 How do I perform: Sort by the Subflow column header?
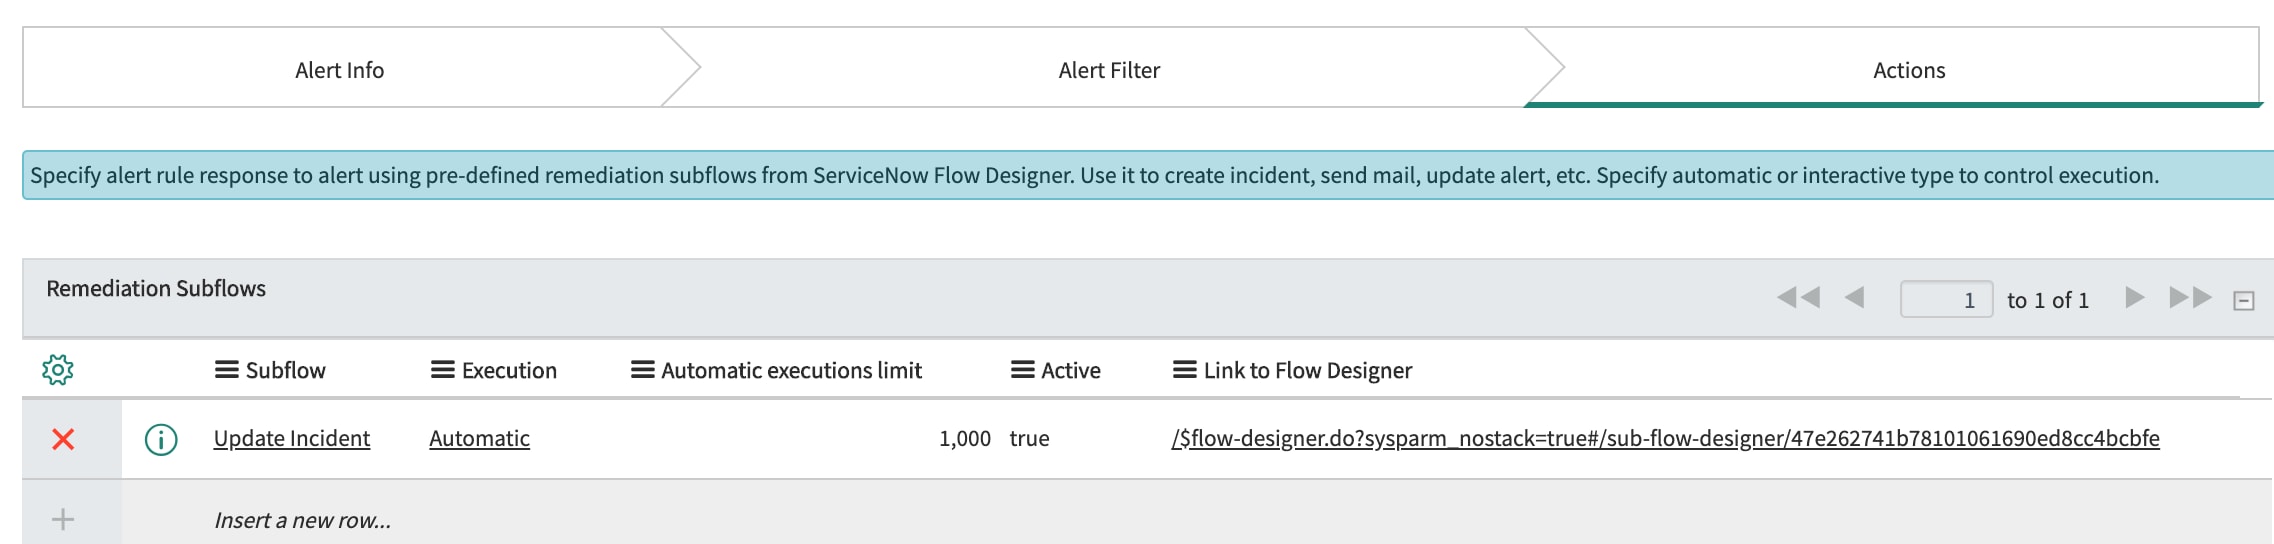coord(286,371)
